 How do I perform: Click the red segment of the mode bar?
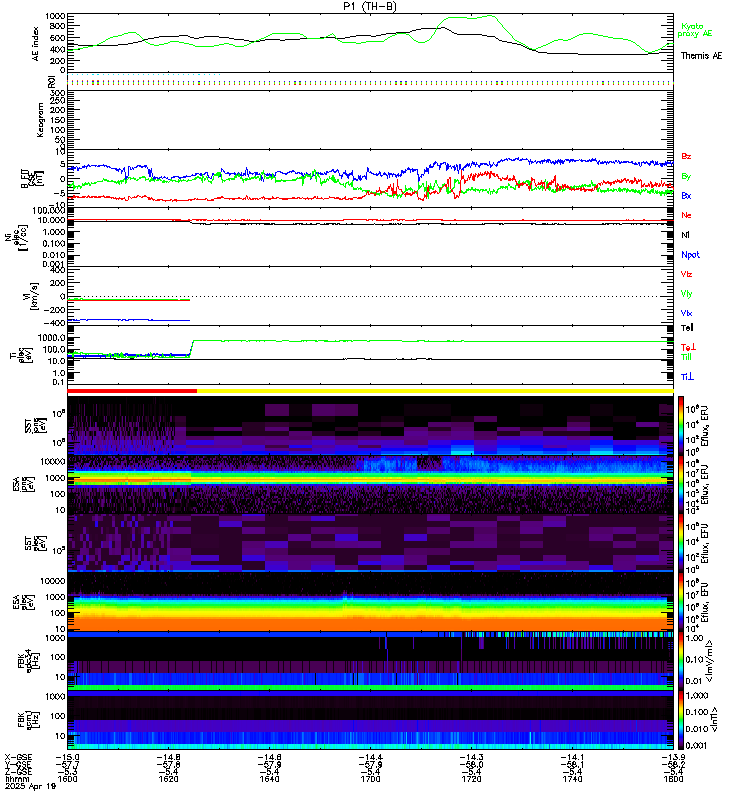click(132, 391)
